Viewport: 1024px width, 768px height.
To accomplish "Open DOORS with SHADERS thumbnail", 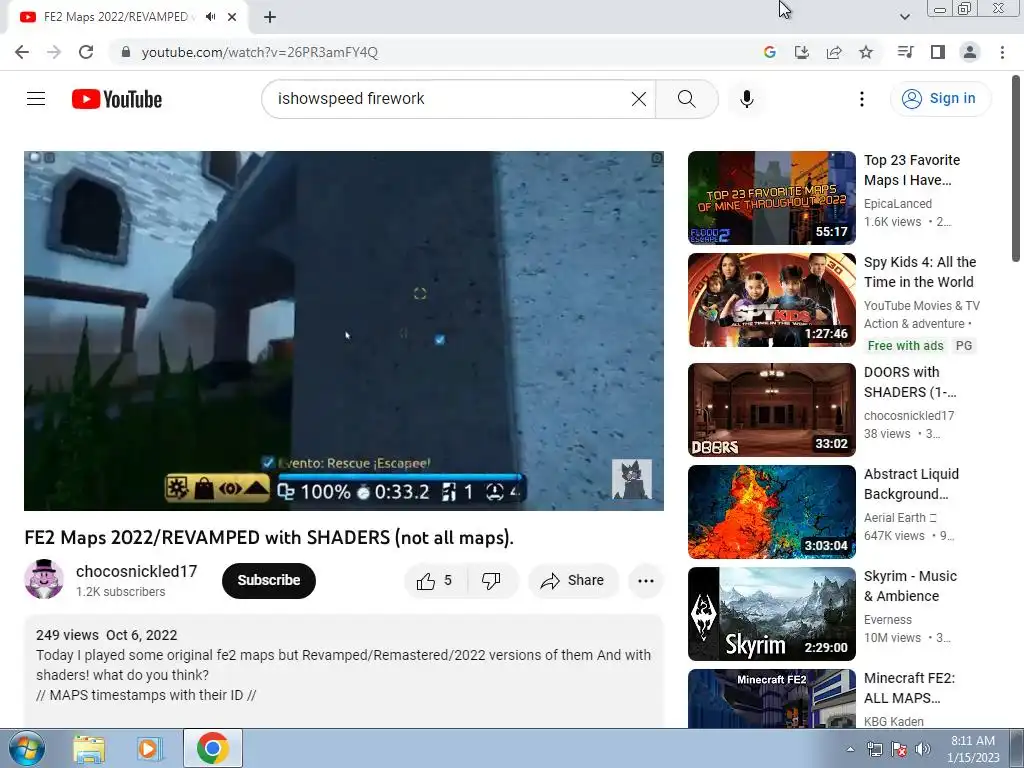I will [771, 409].
